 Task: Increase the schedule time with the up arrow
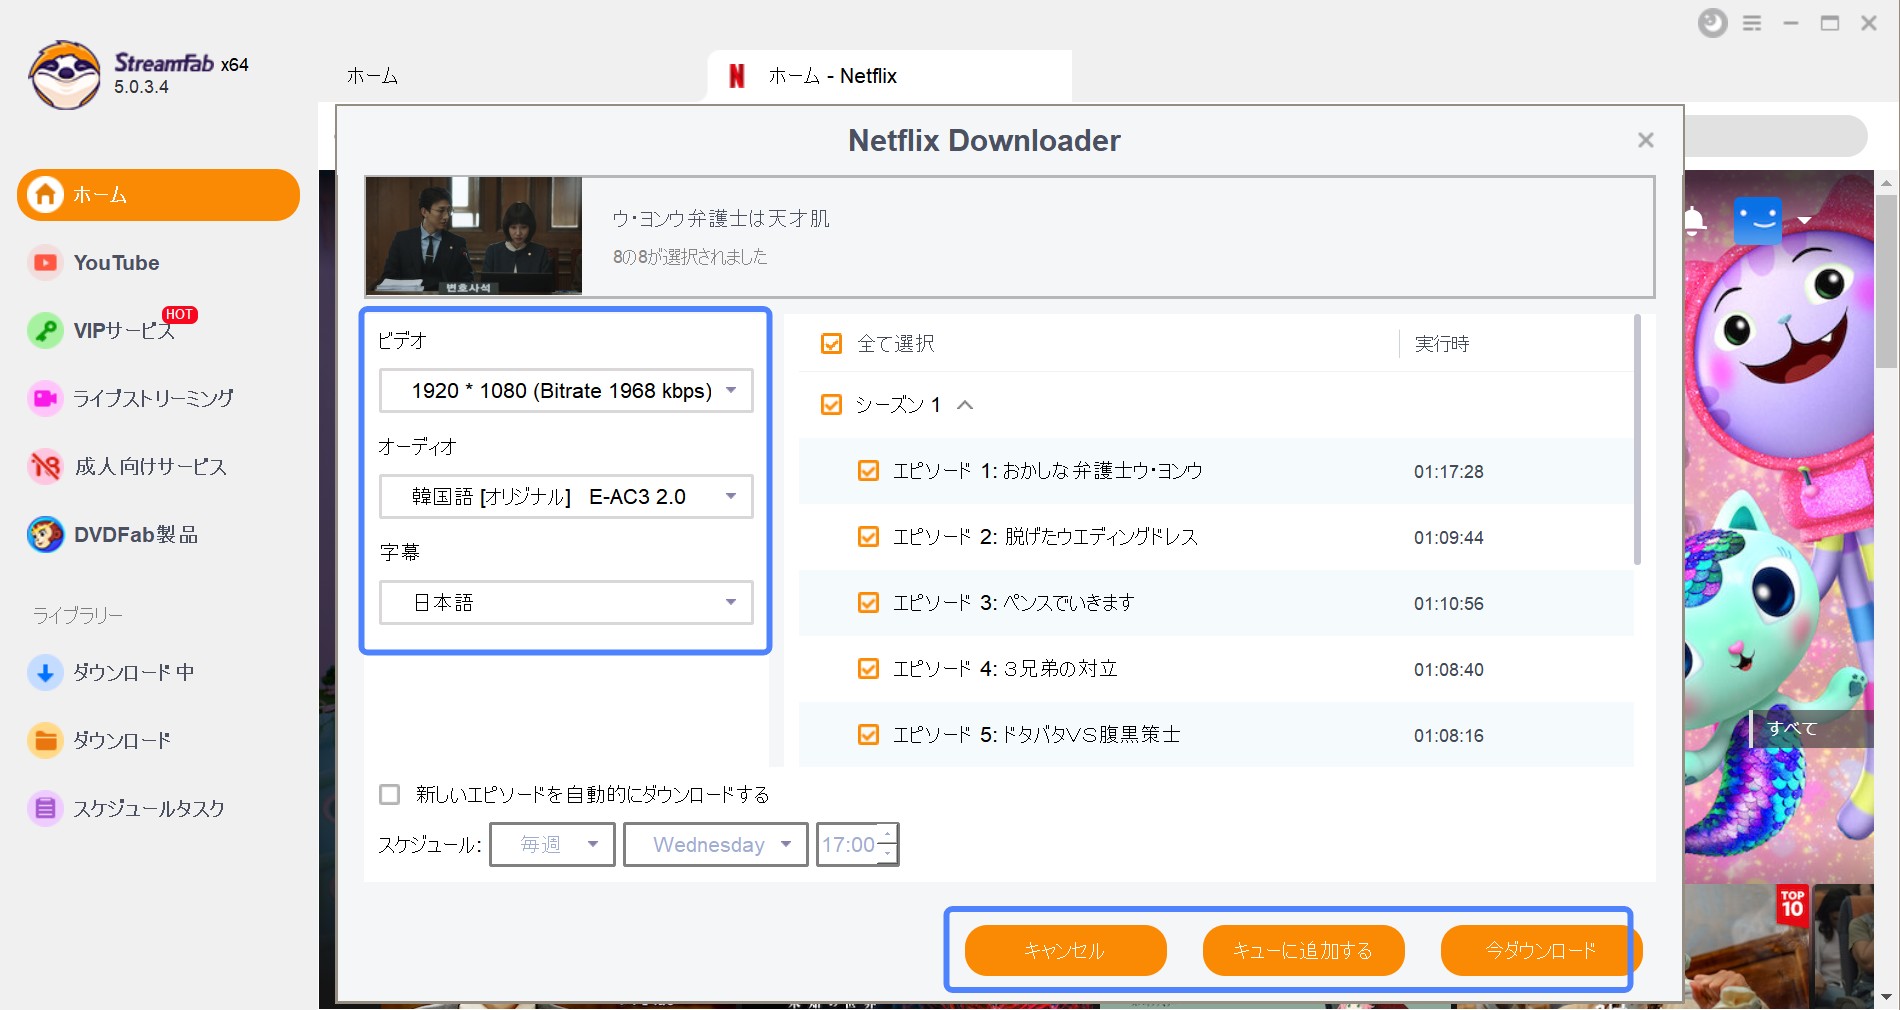[x=888, y=834]
